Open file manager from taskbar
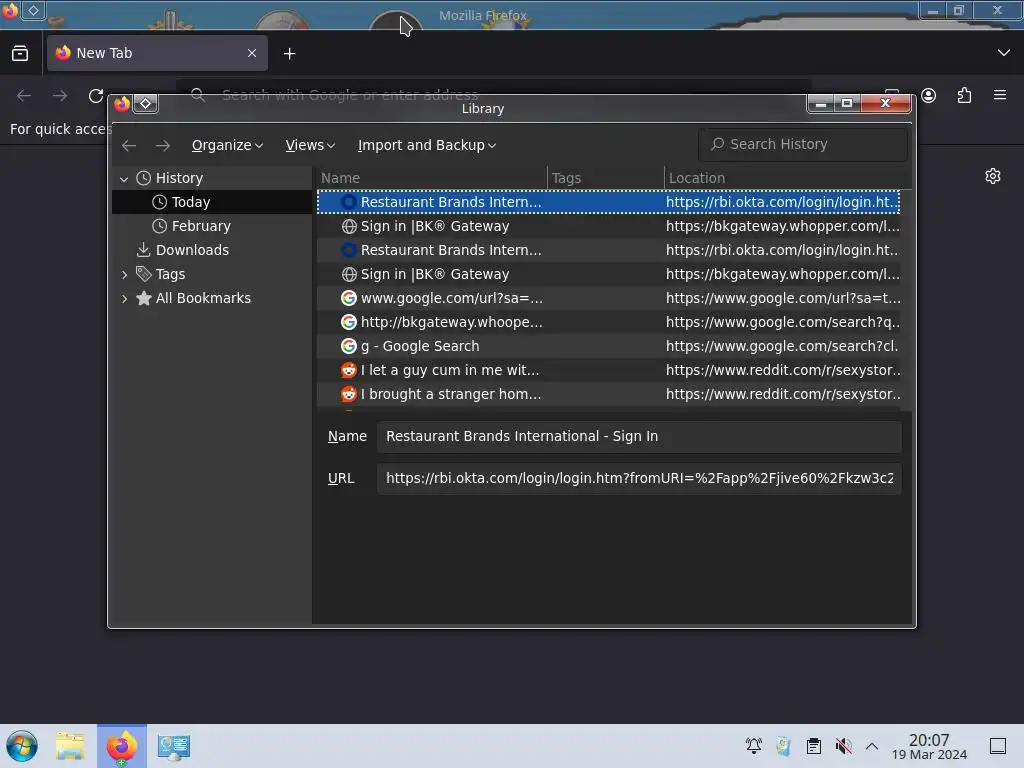Screen dimensions: 1024x768 coord(70,746)
